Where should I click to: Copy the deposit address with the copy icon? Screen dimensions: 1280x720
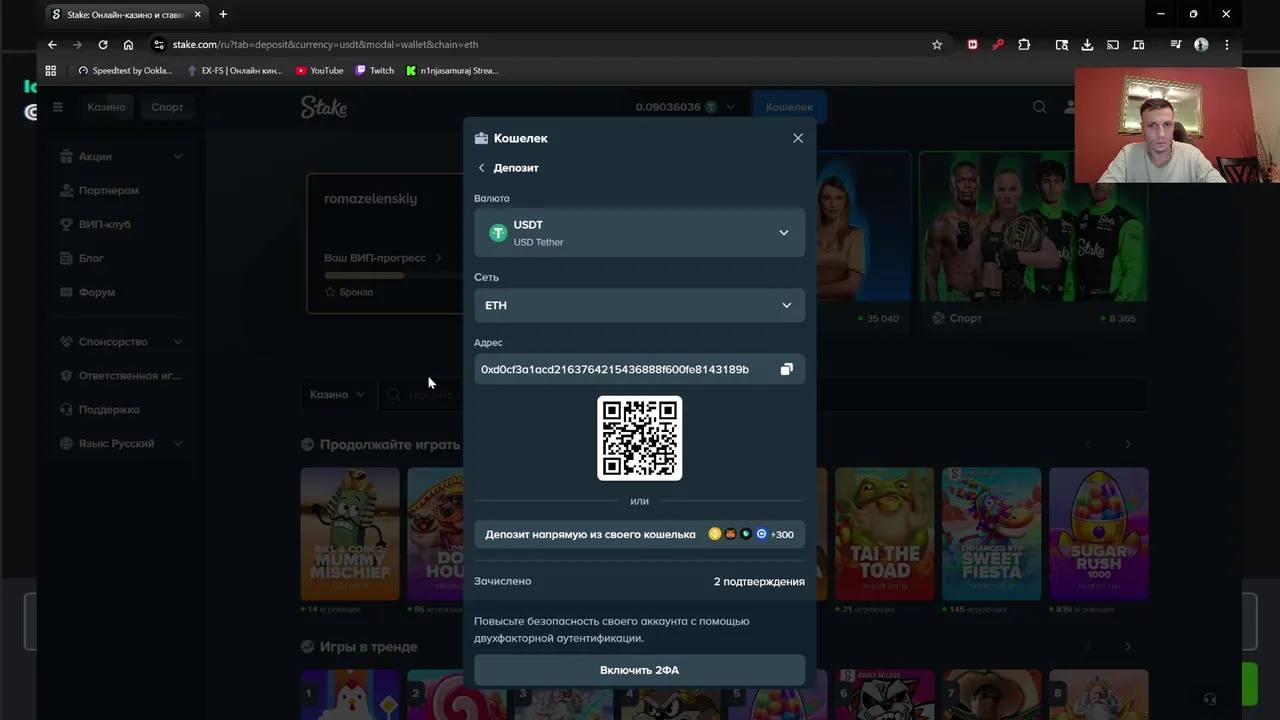point(786,370)
